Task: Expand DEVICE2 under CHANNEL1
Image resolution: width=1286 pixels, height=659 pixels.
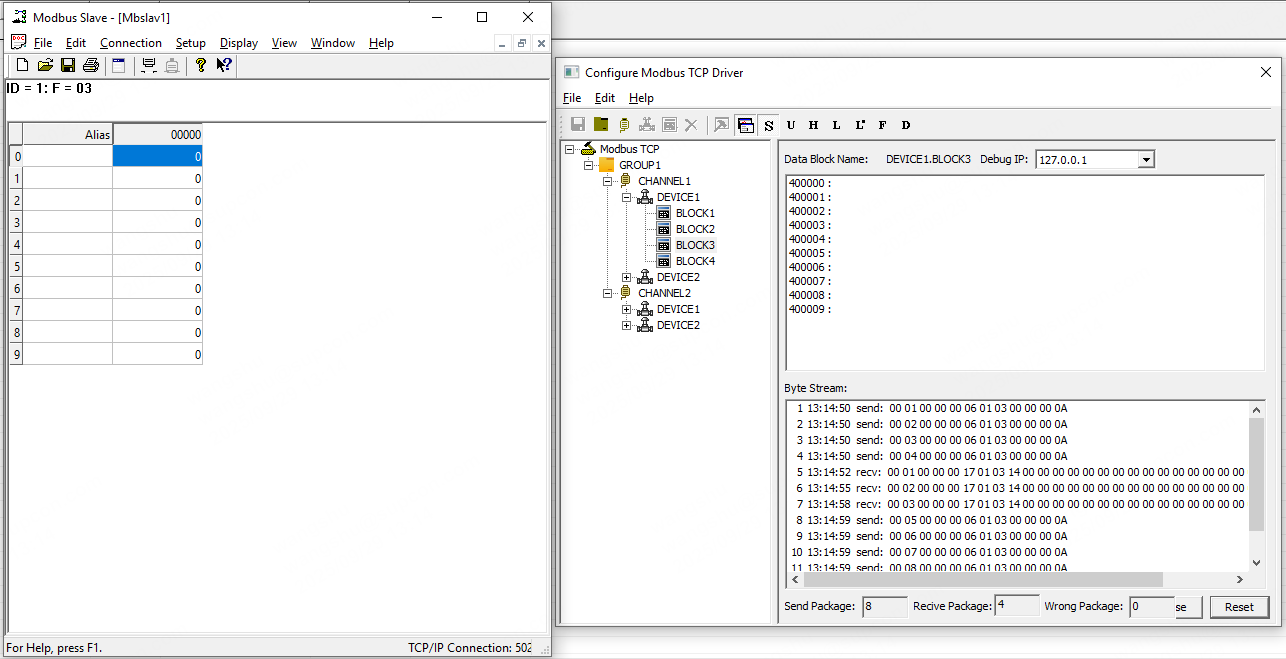Action: coord(627,277)
